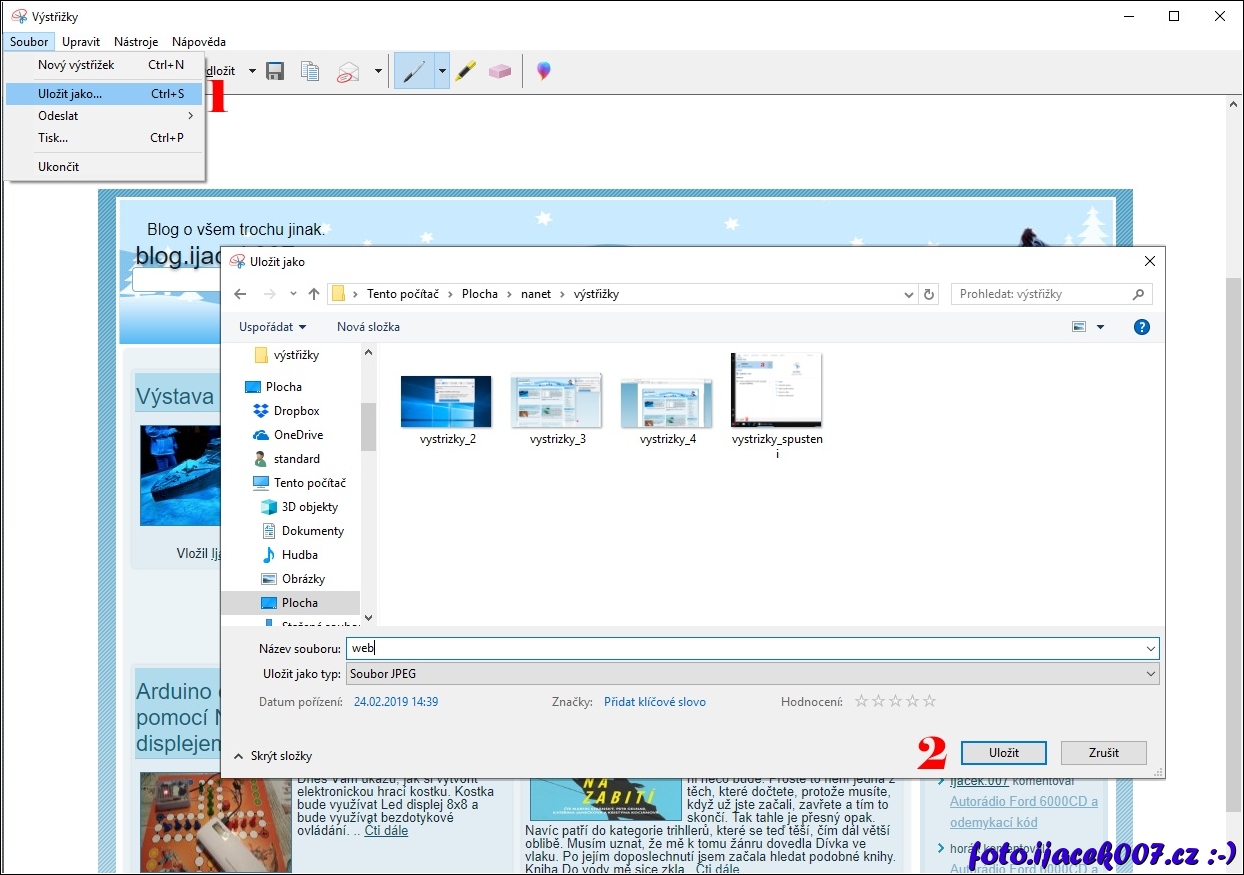Click the 'Zrušit' button
This screenshot has height=875, width=1244.
pyautogui.click(x=1103, y=752)
